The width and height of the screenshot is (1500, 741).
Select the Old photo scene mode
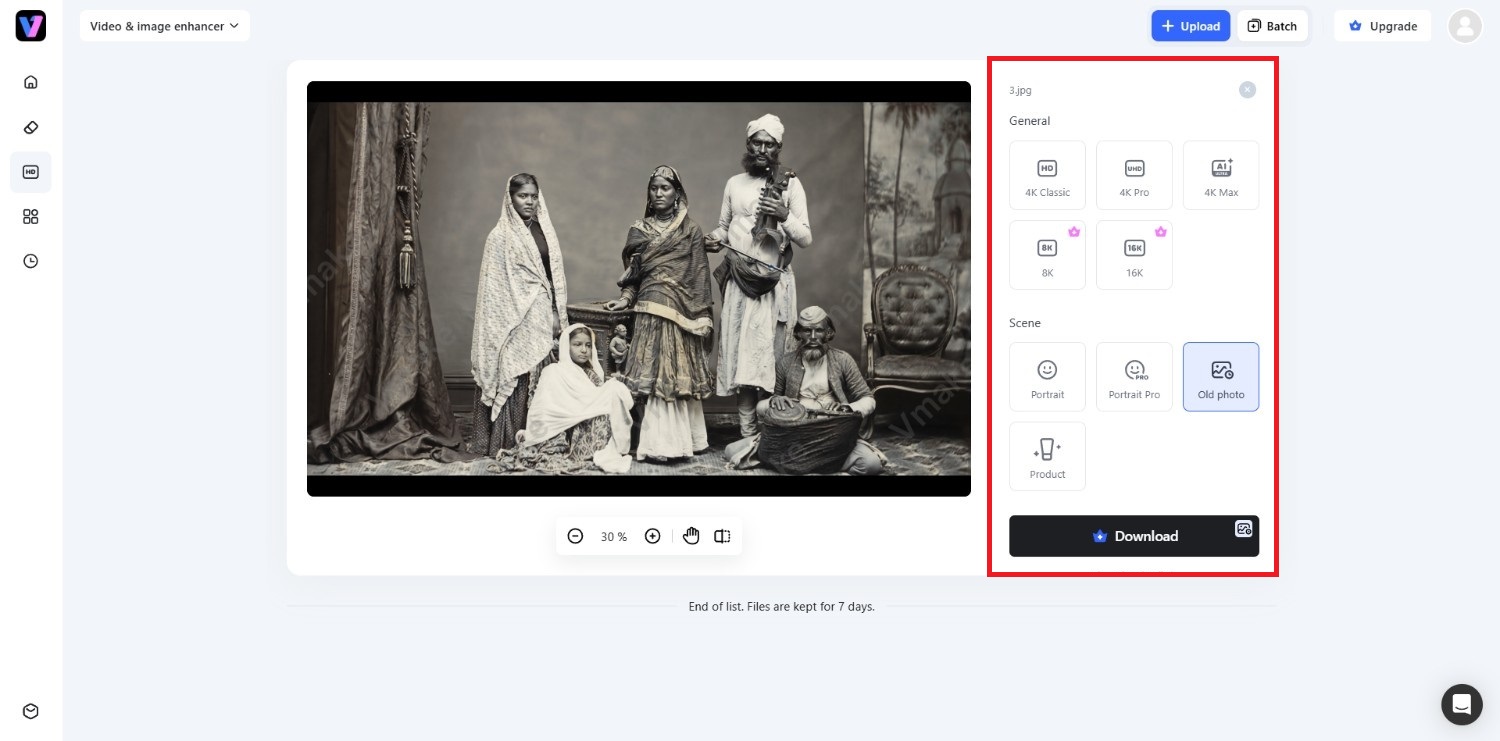pyautogui.click(x=1221, y=377)
